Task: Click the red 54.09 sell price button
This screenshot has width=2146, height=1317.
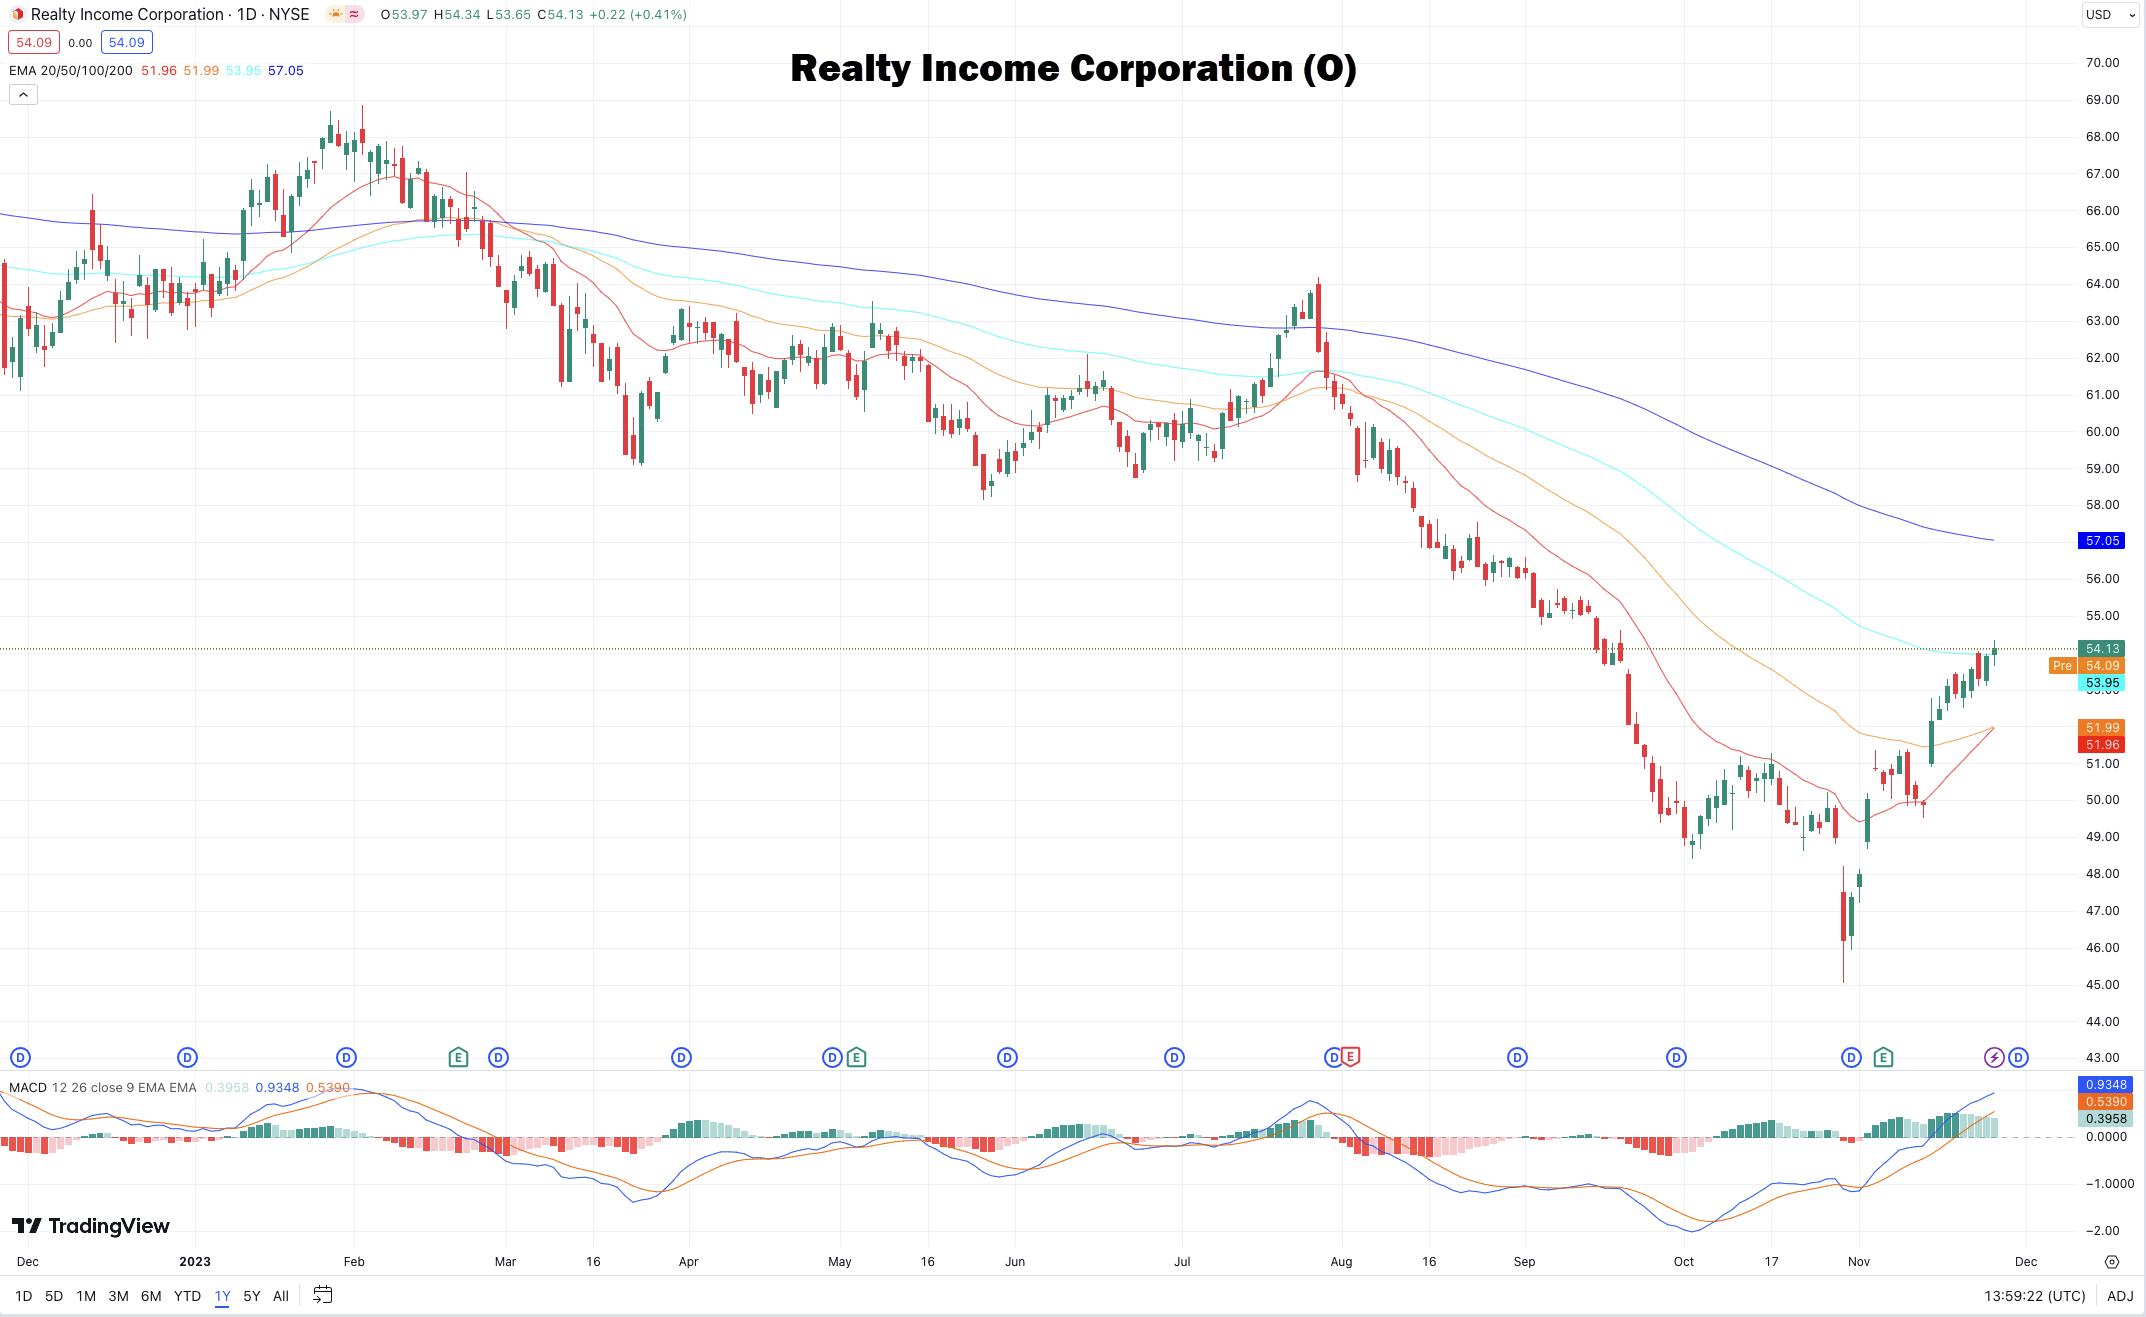Action: click(x=34, y=42)
